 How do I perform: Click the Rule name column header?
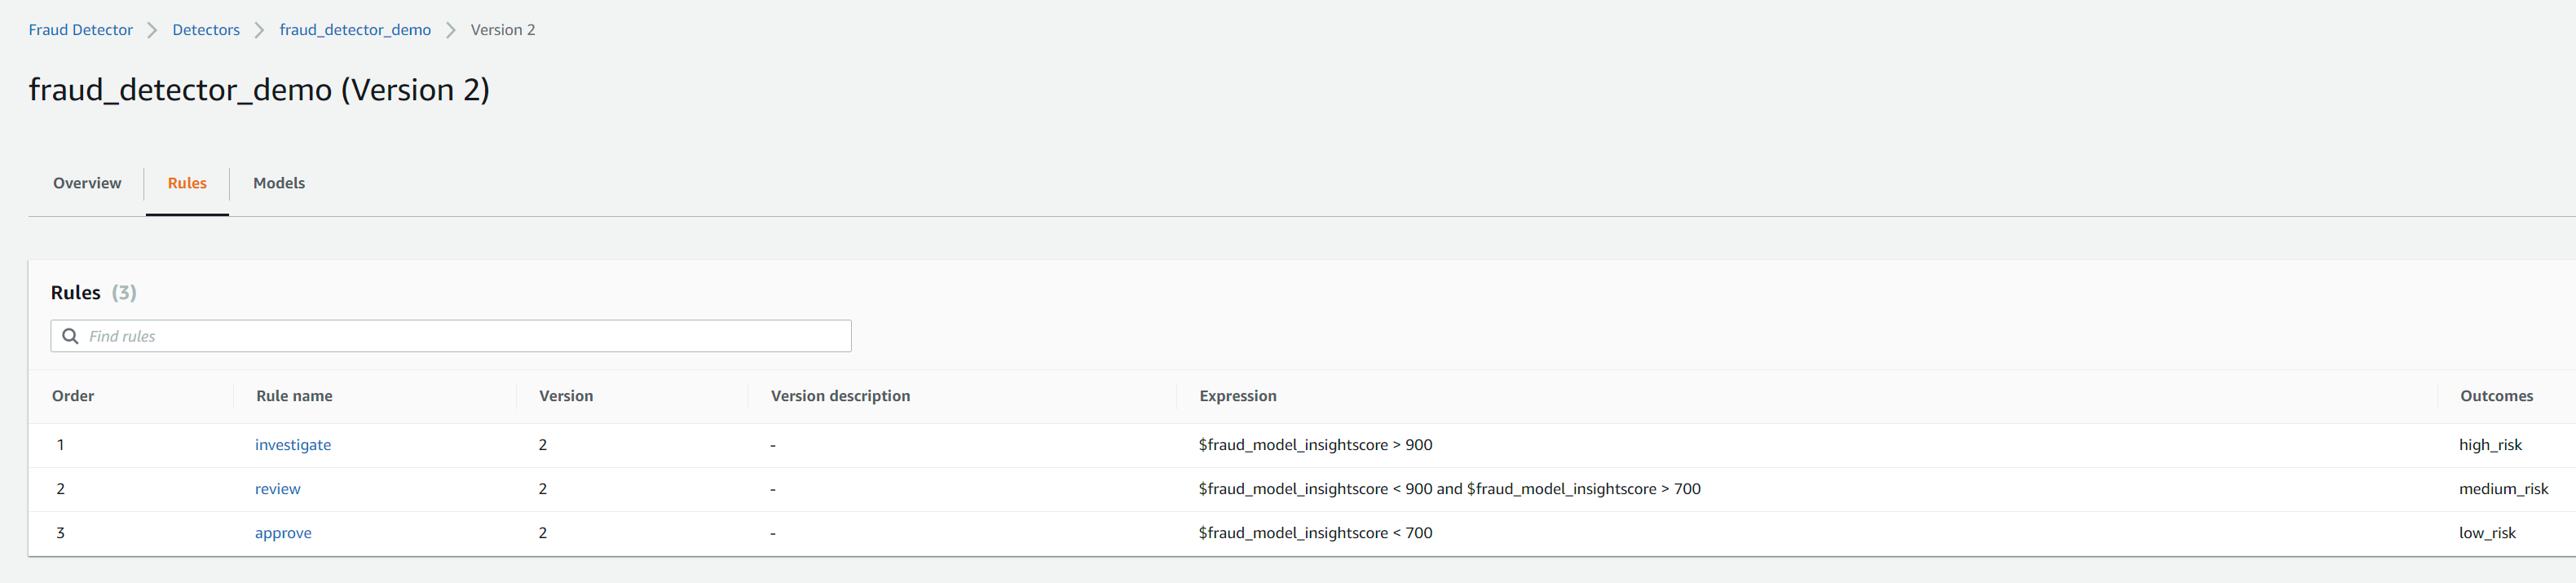tap(294, 396)
